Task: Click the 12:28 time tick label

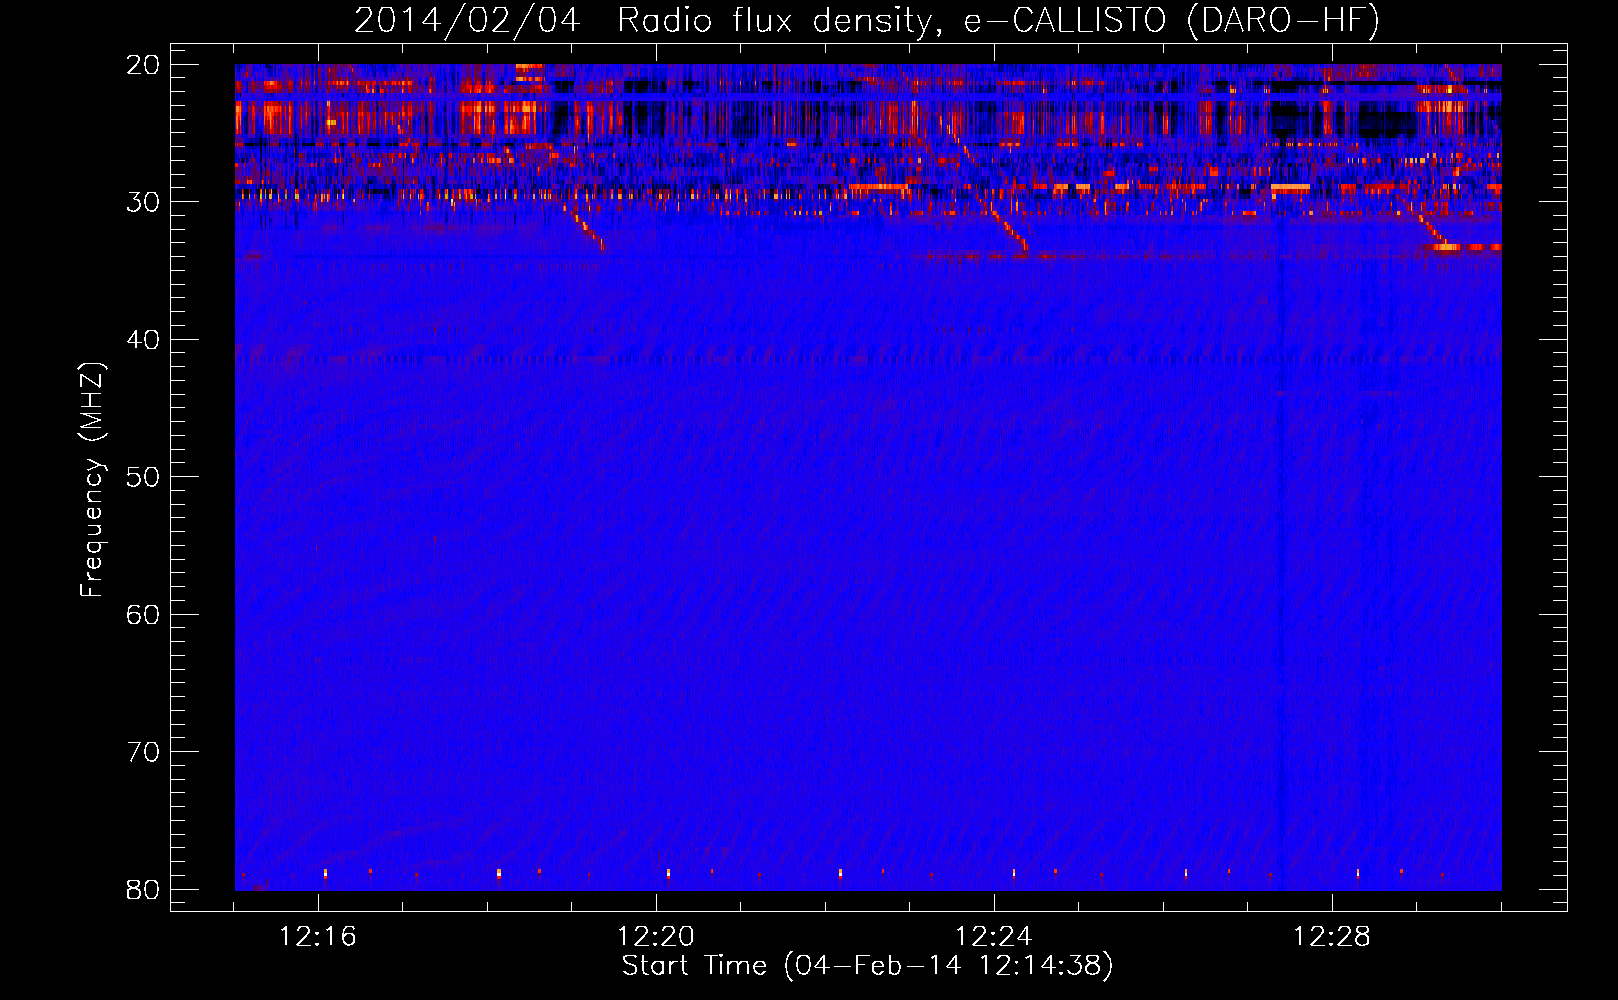Action: point(1332,937)
